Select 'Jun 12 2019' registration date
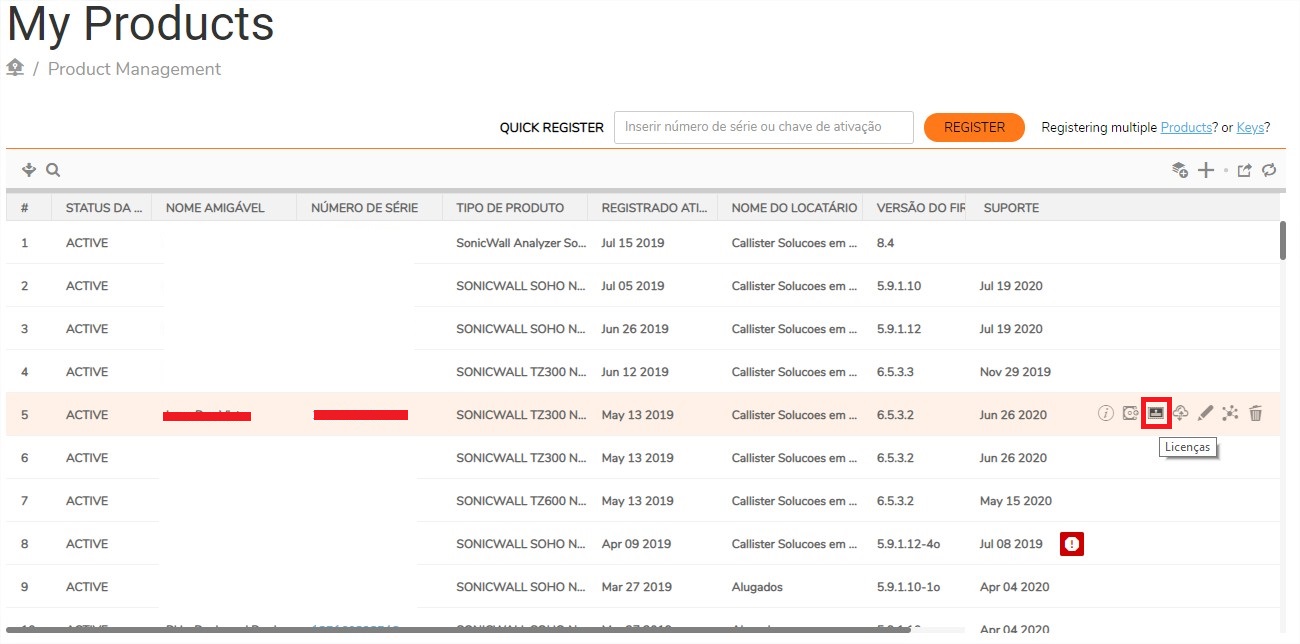 pos(635,372)
